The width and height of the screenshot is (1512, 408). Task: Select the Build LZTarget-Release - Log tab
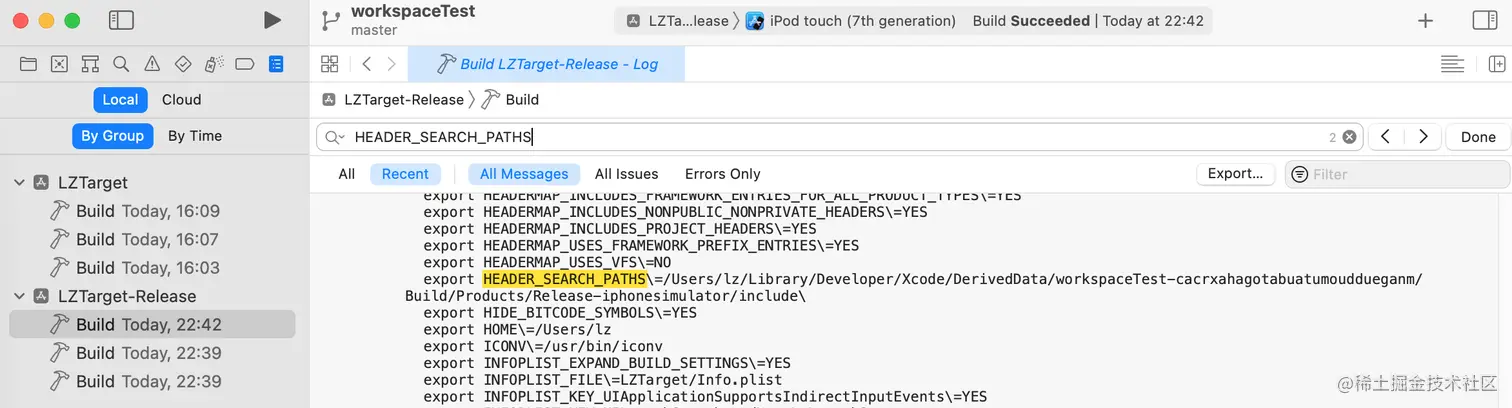click(x=547, y=64)
